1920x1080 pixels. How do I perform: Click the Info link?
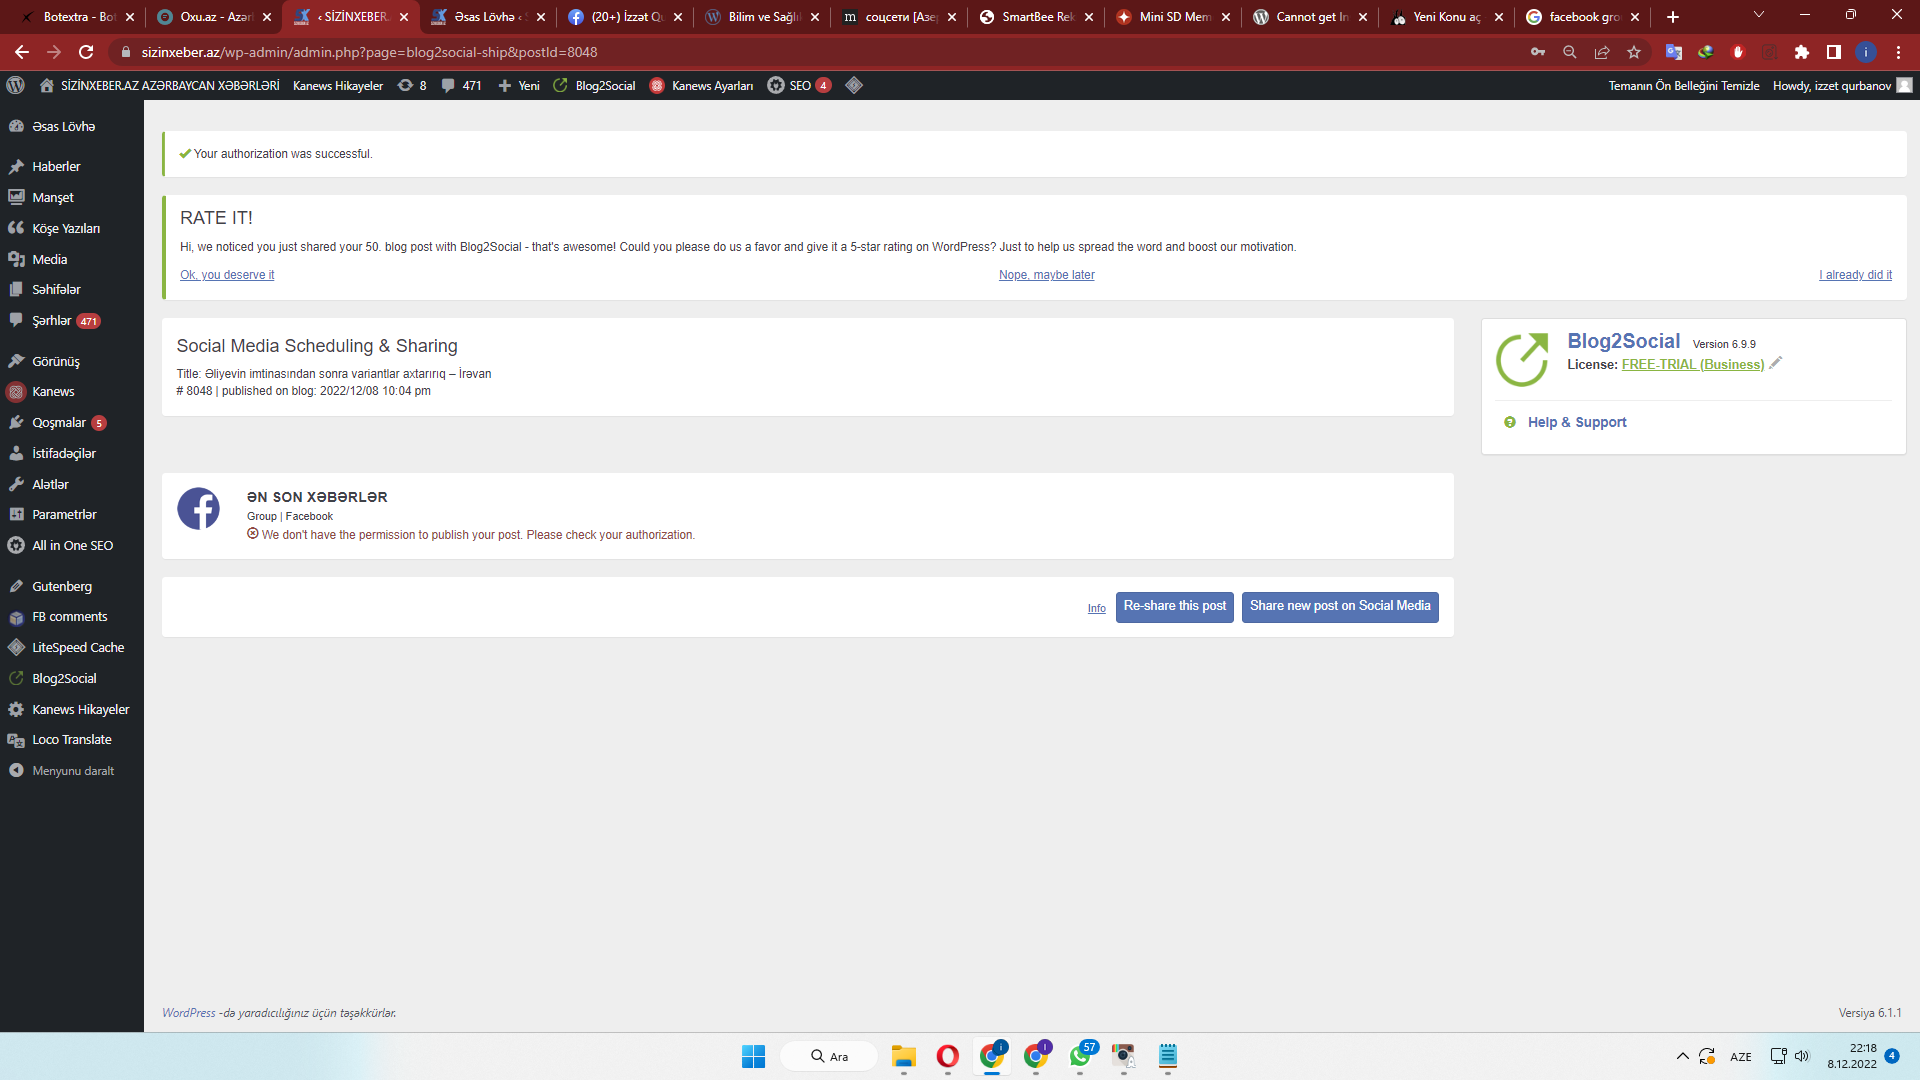coord(1097,608)
